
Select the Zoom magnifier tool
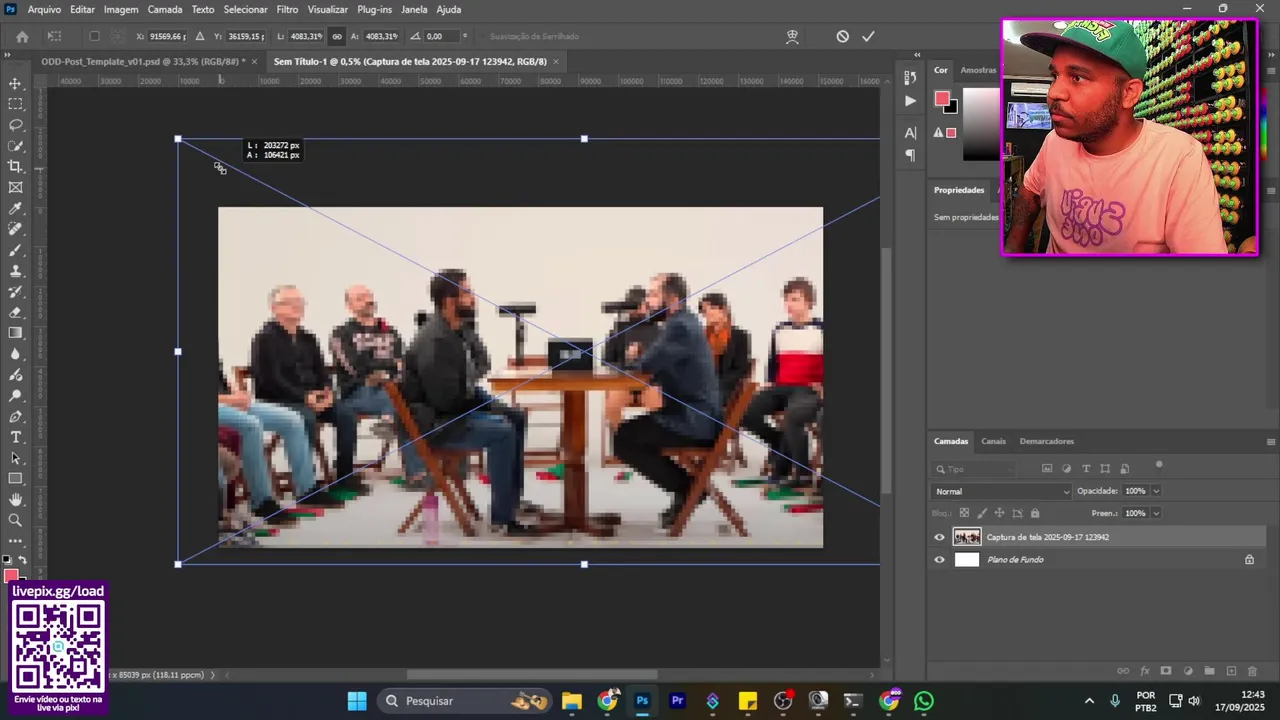(15, 521)
